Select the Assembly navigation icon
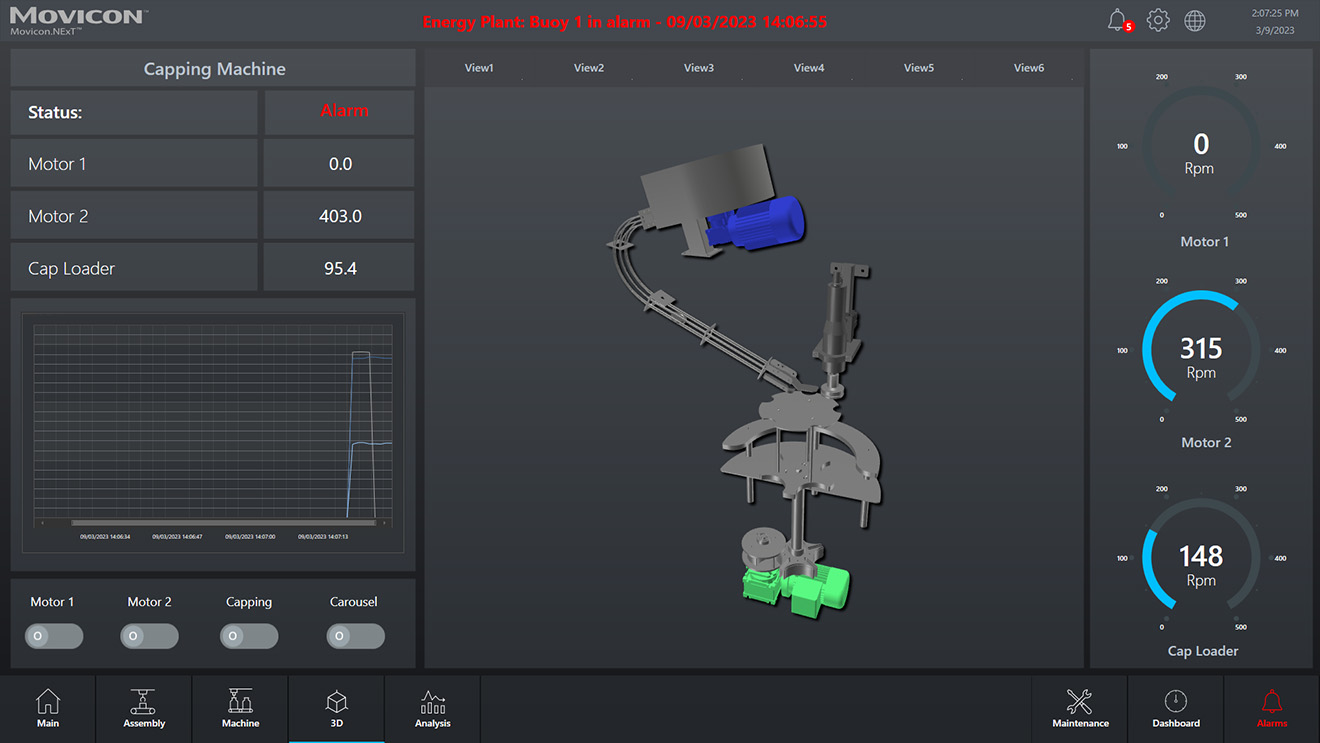Image resolution: width=1320 pixels, height=743 pixels. point(143,708)
